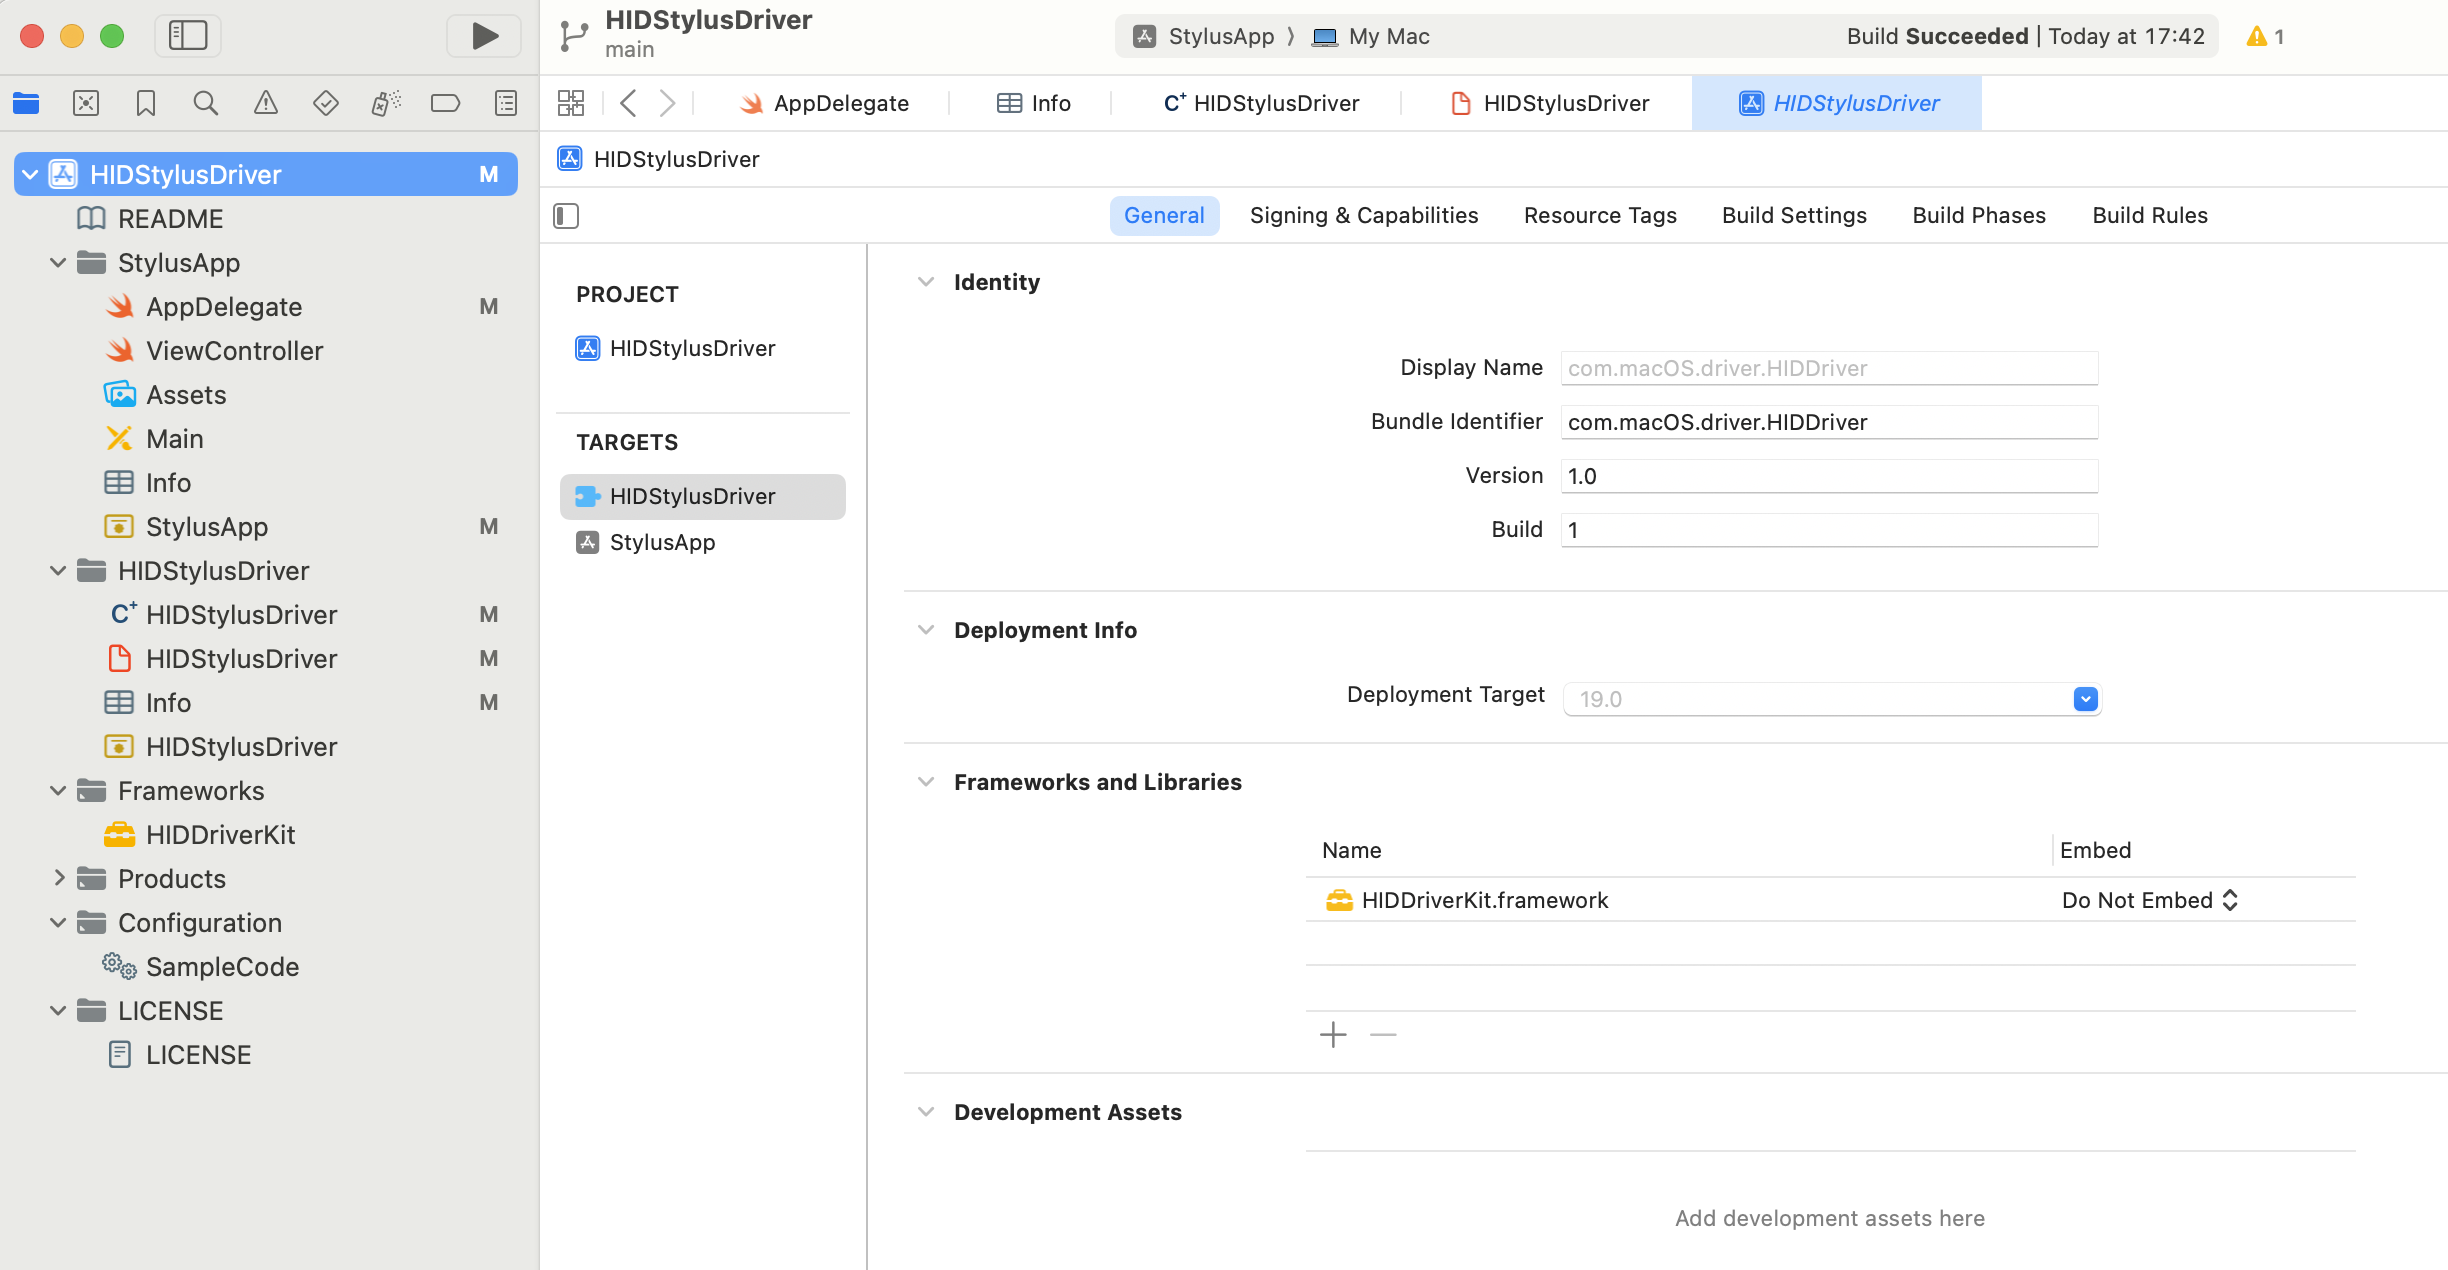
Task: Click the Version field
Action: (1829, 476)
